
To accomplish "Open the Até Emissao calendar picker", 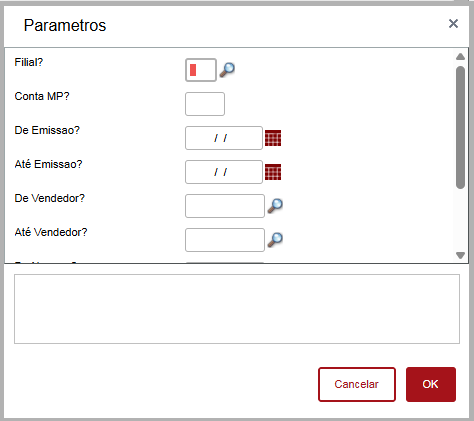I will [273, 172].
